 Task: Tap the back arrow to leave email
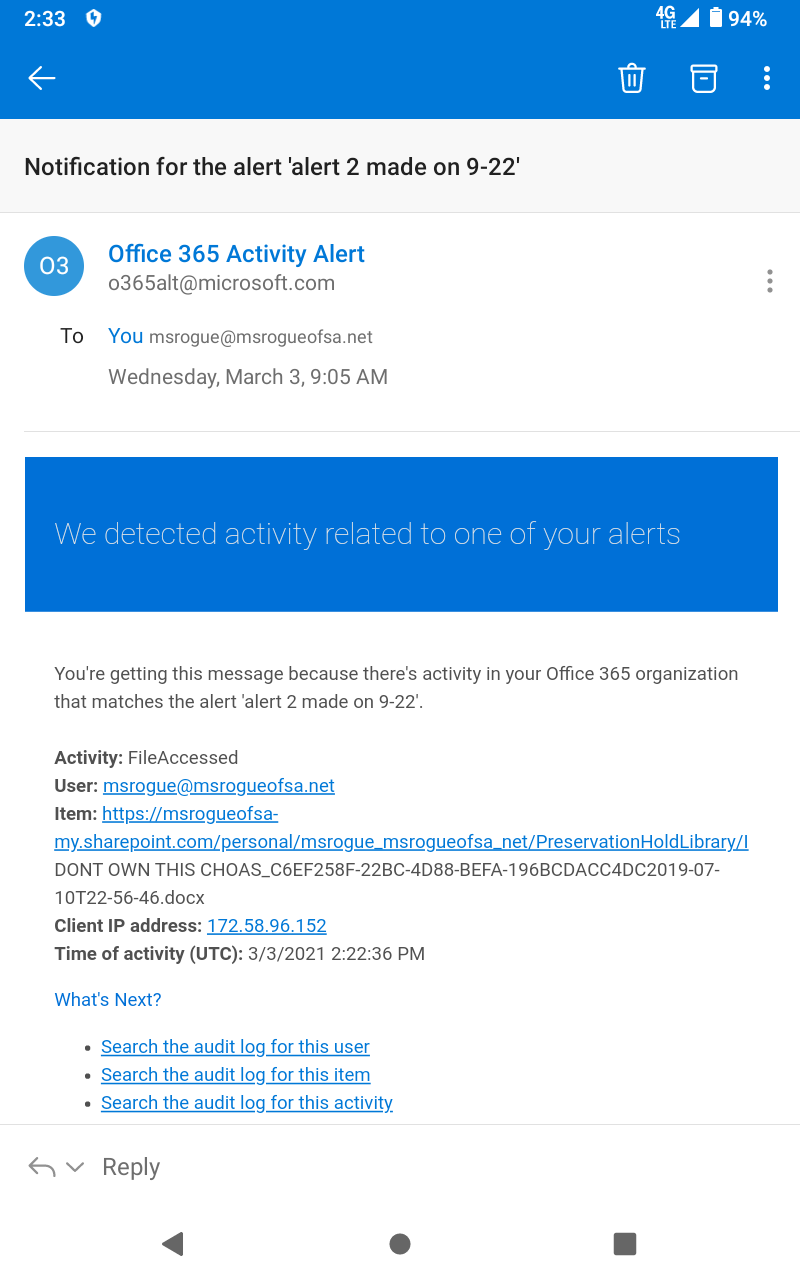pyautogui.click(x=42, y=78)
